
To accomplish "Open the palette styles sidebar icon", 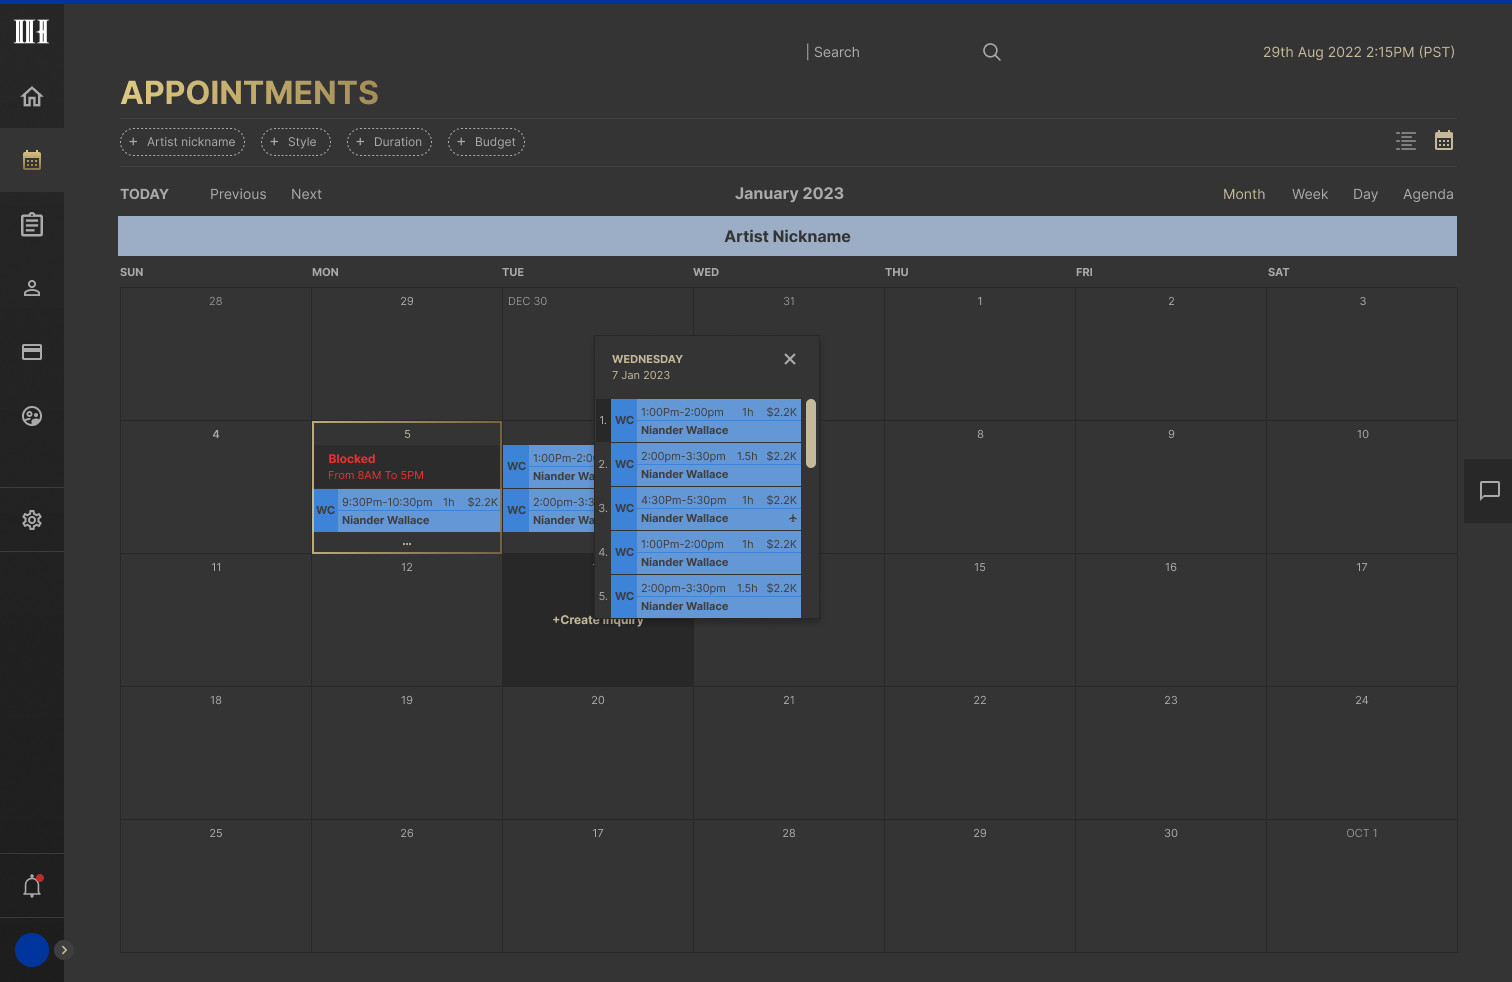I will (32, 416).
